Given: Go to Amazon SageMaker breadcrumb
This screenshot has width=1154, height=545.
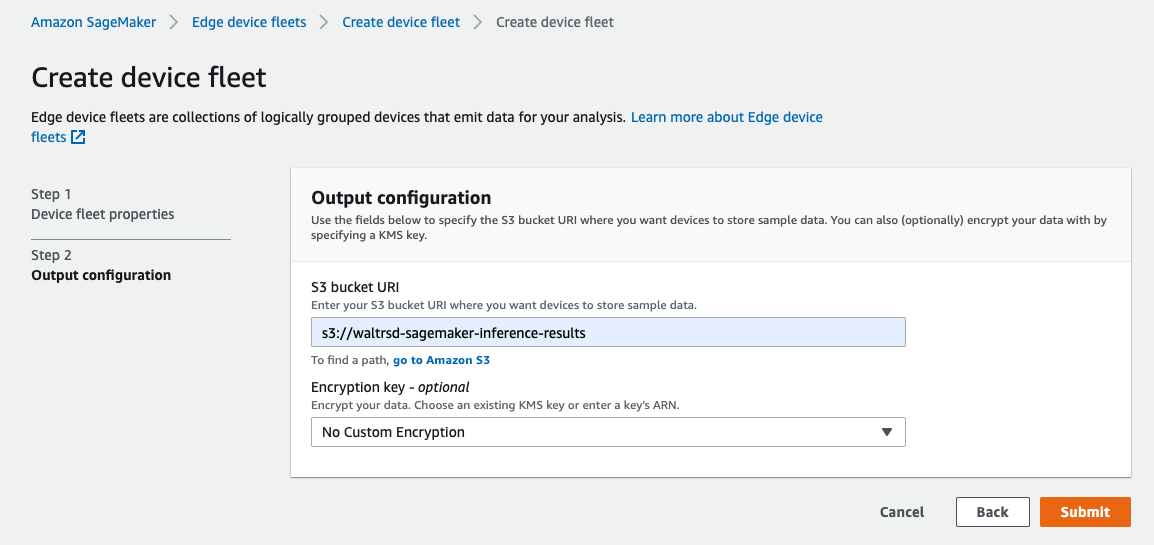Looking at the screenshot, I should [x=93, y=22].
